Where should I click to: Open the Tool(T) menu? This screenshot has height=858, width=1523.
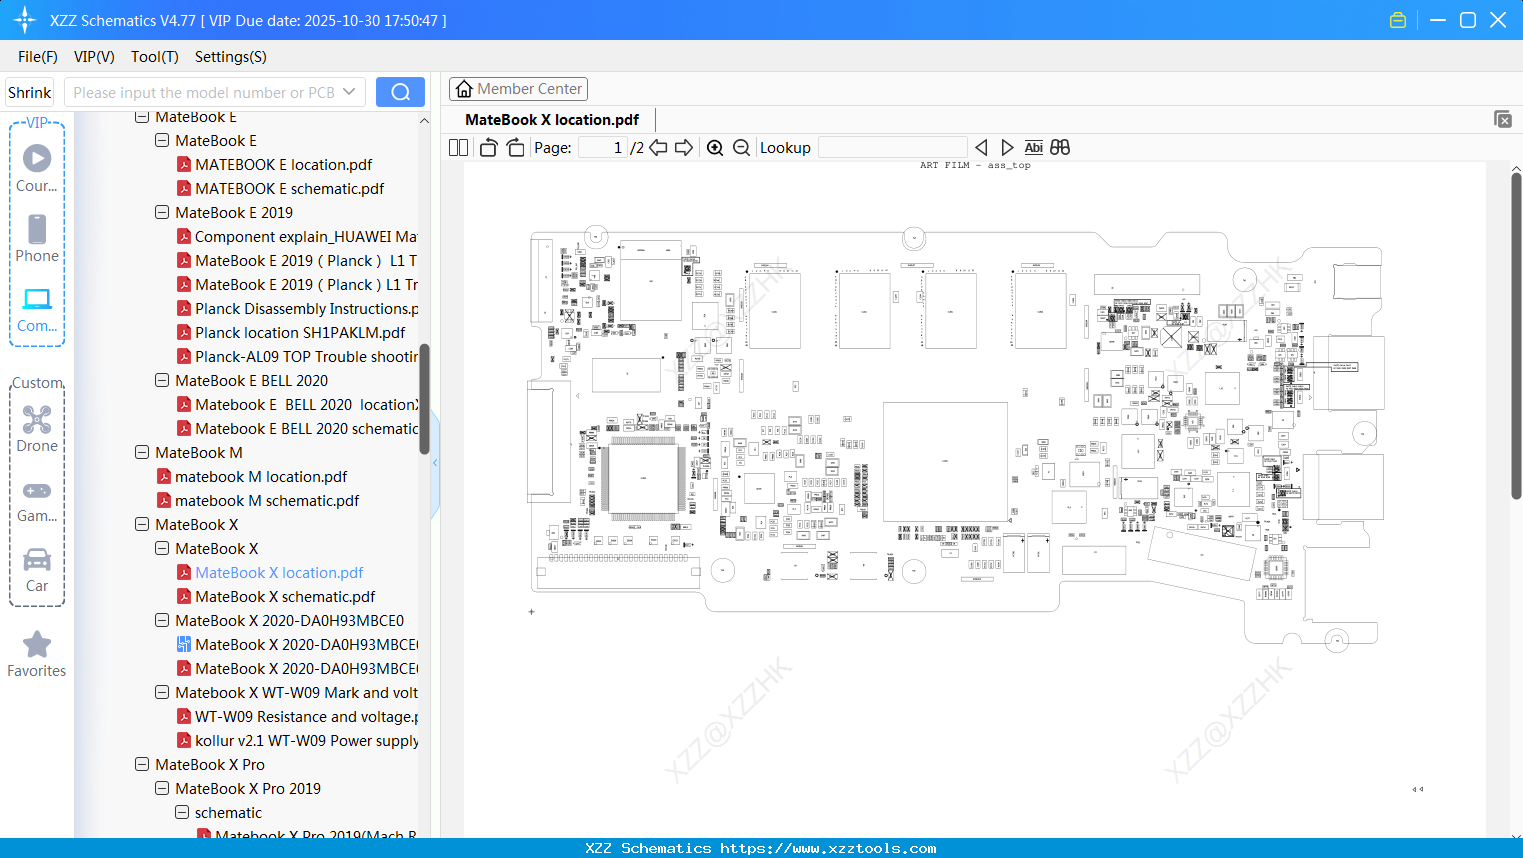(x=155, y=57)
